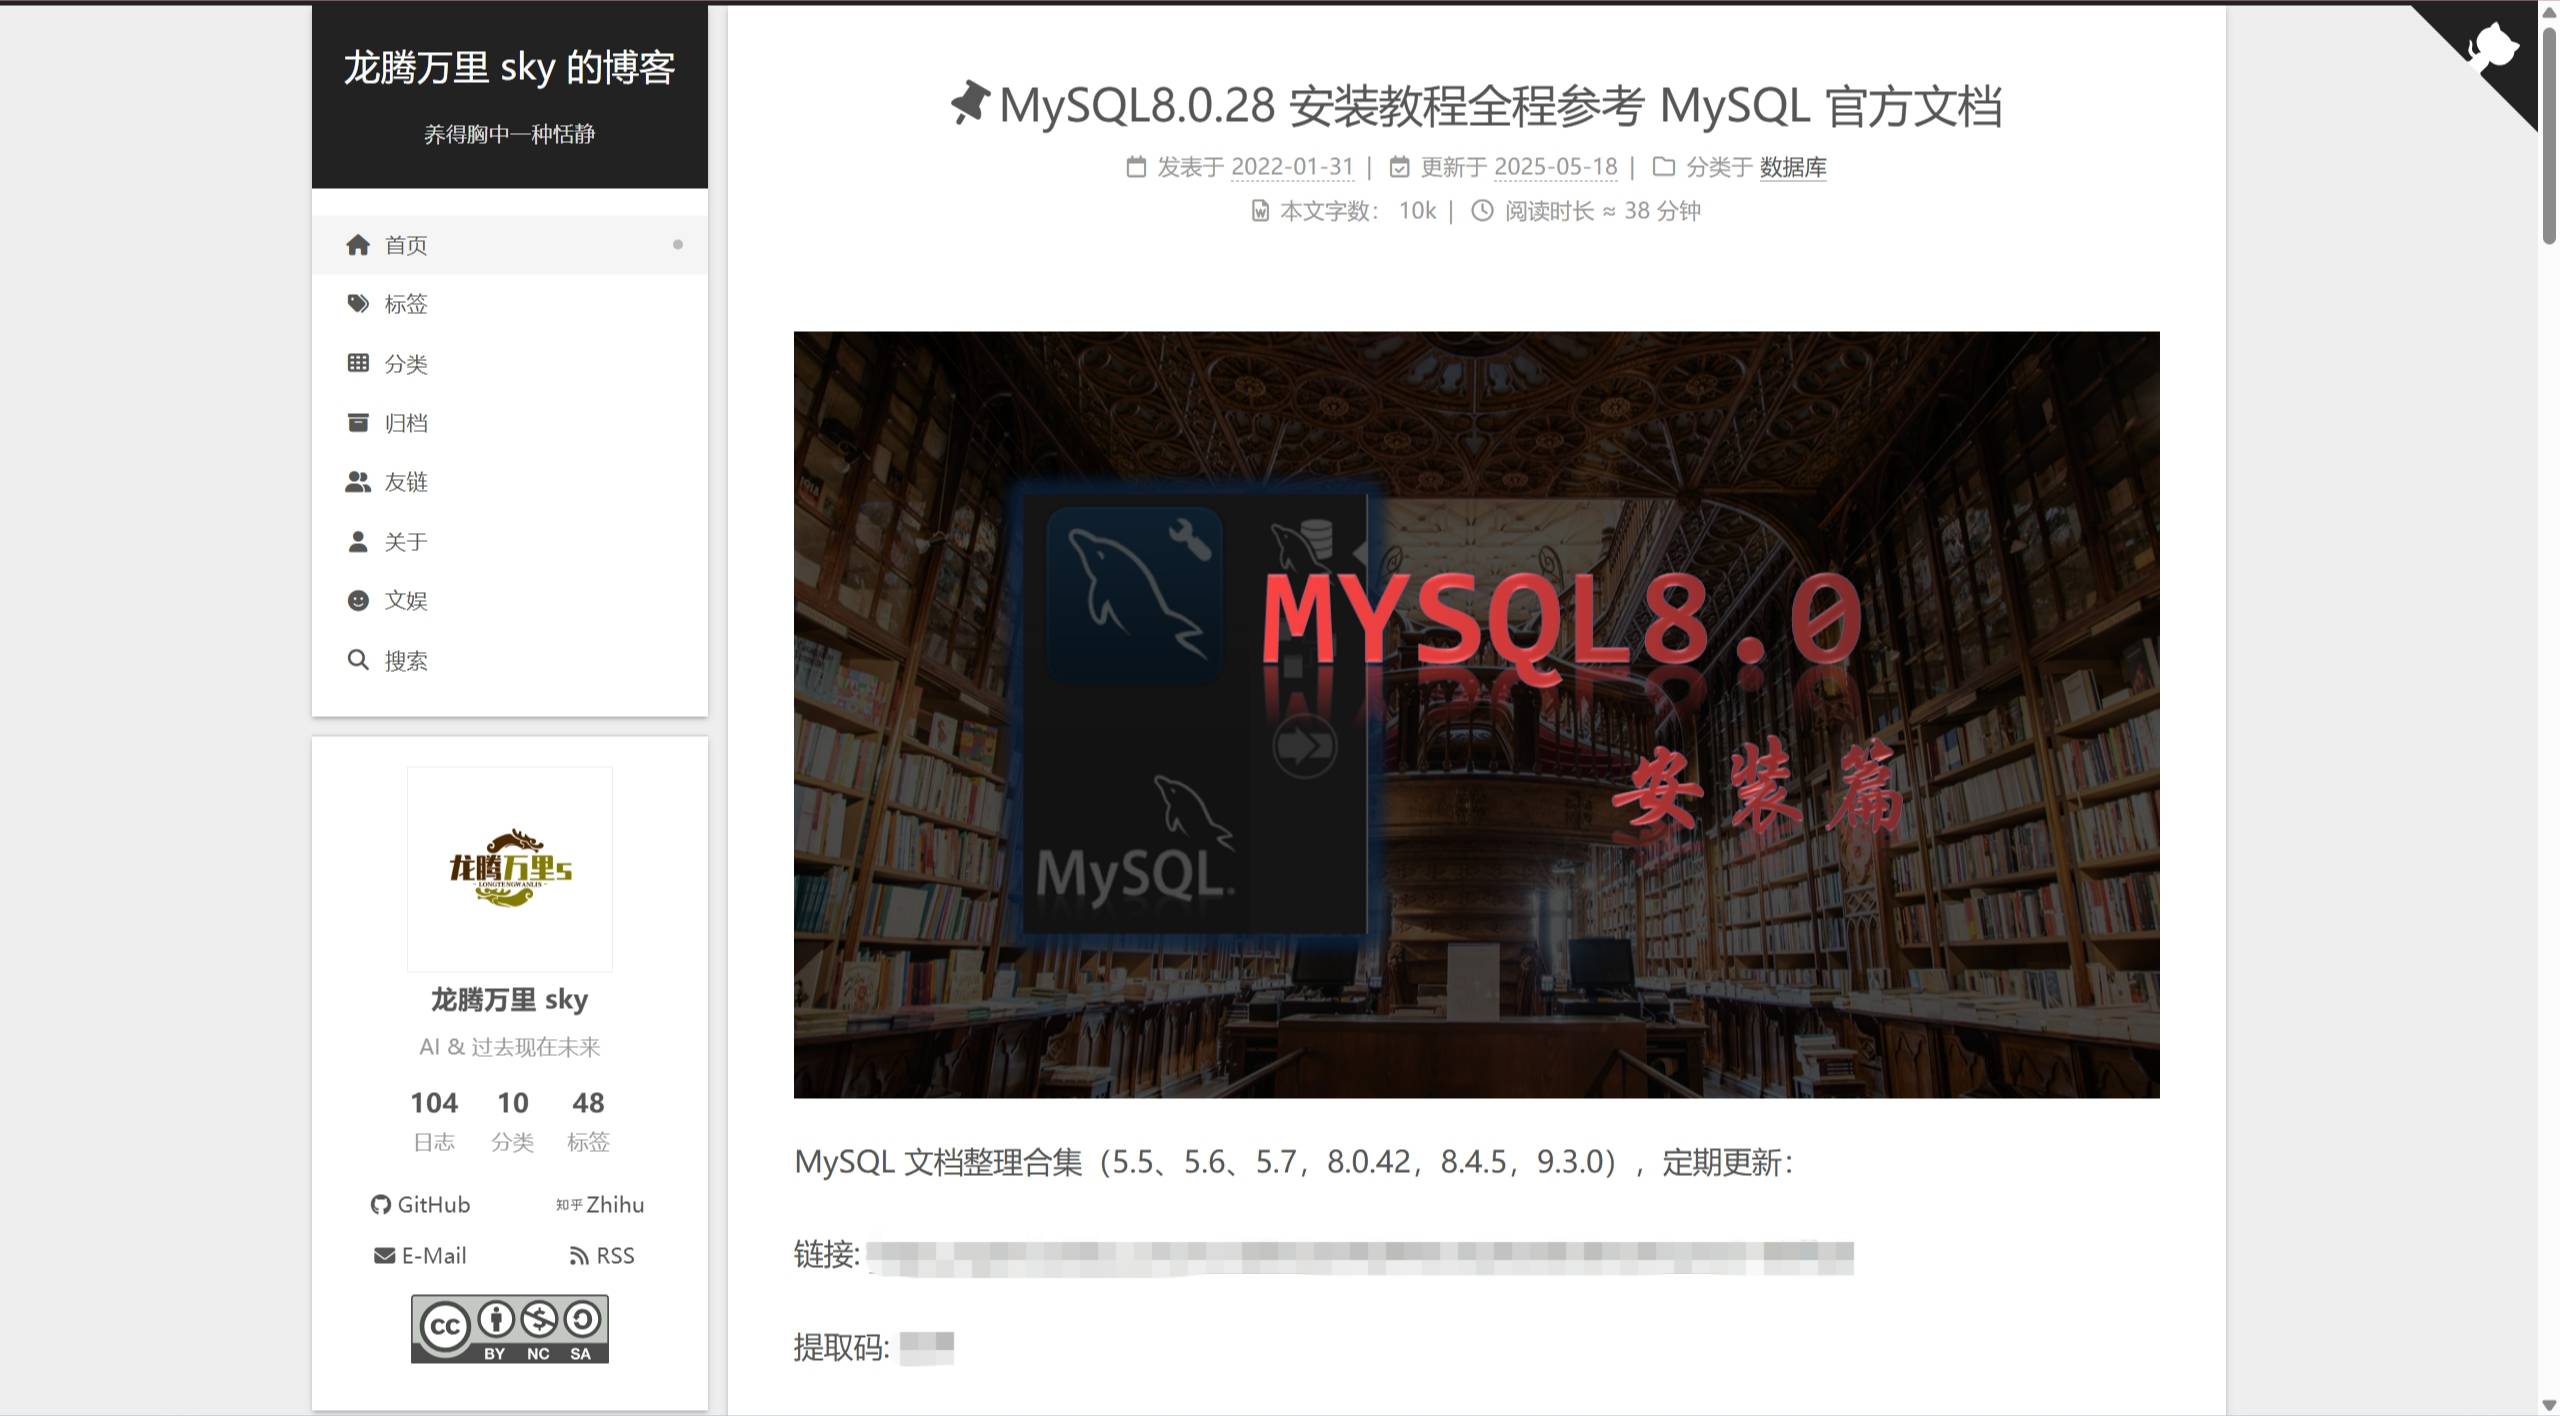Click the grid icon beside 分类
Viewport: 2560px width, 1416px height.
[x=358, y=363]
